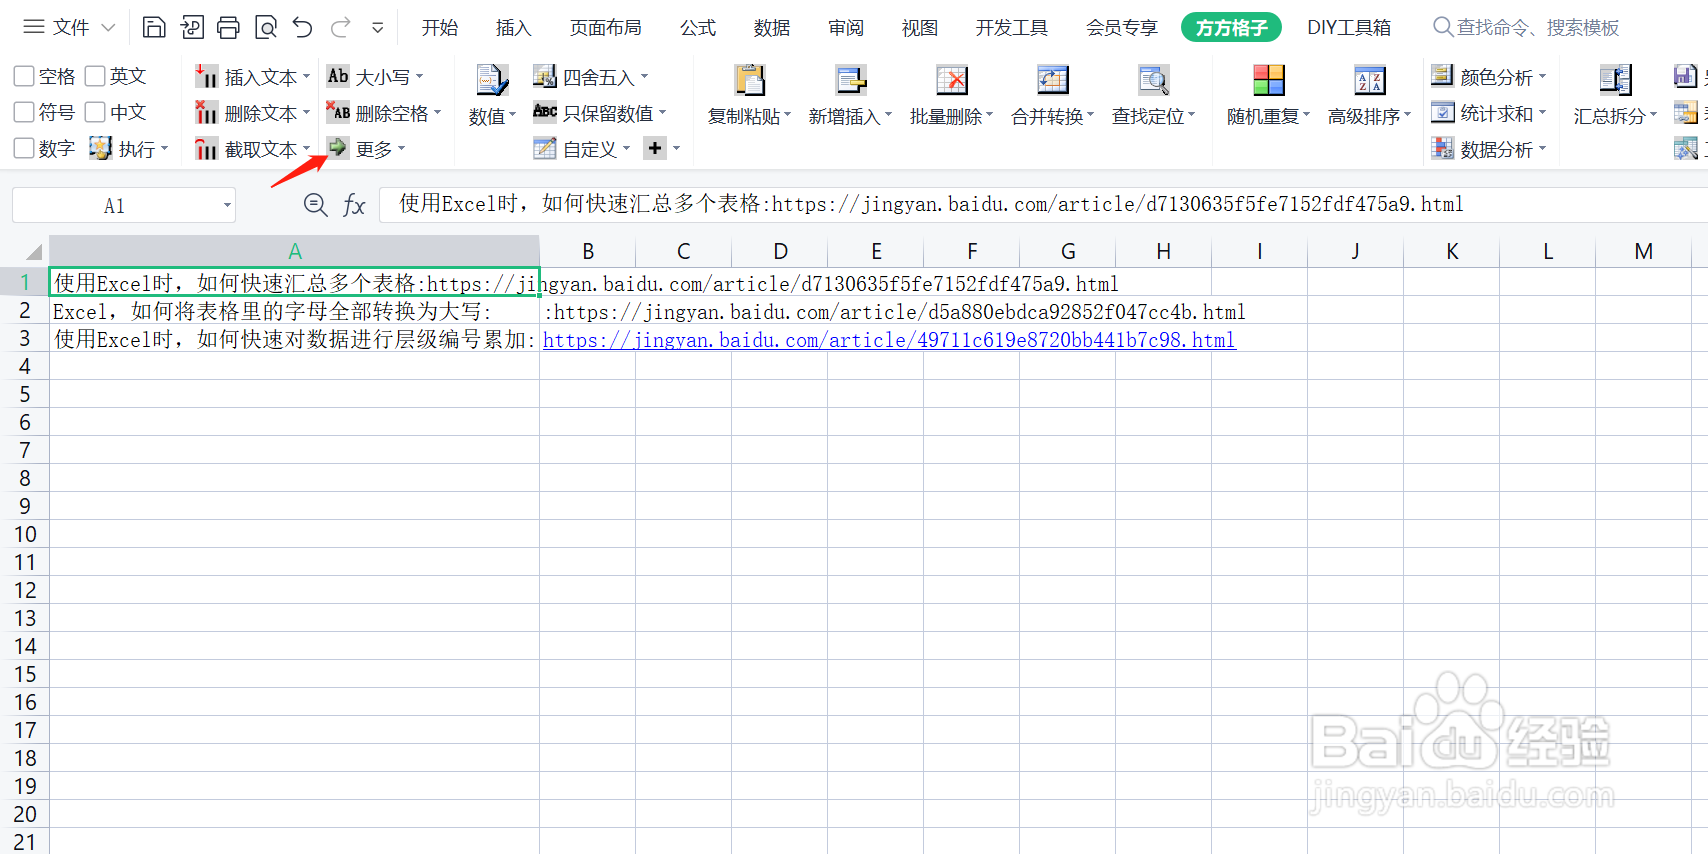Click the 大小写 case conversion icon
This screenshot has width=1708, height=854.
click(338, 76)
